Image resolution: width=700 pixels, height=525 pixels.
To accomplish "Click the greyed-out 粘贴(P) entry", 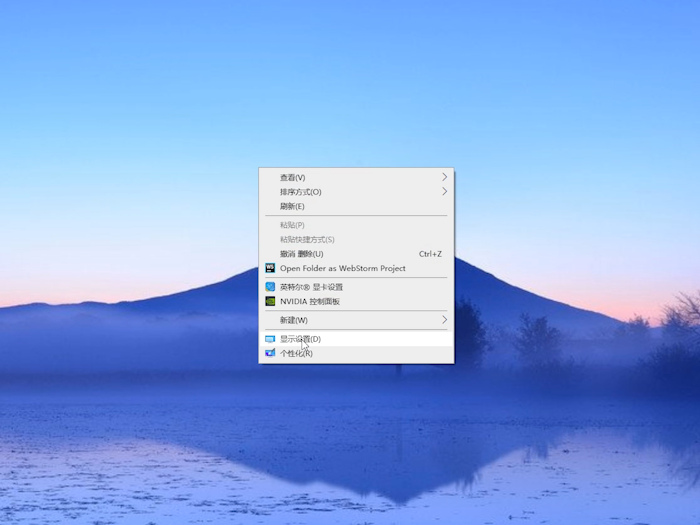I will [292, 225].
